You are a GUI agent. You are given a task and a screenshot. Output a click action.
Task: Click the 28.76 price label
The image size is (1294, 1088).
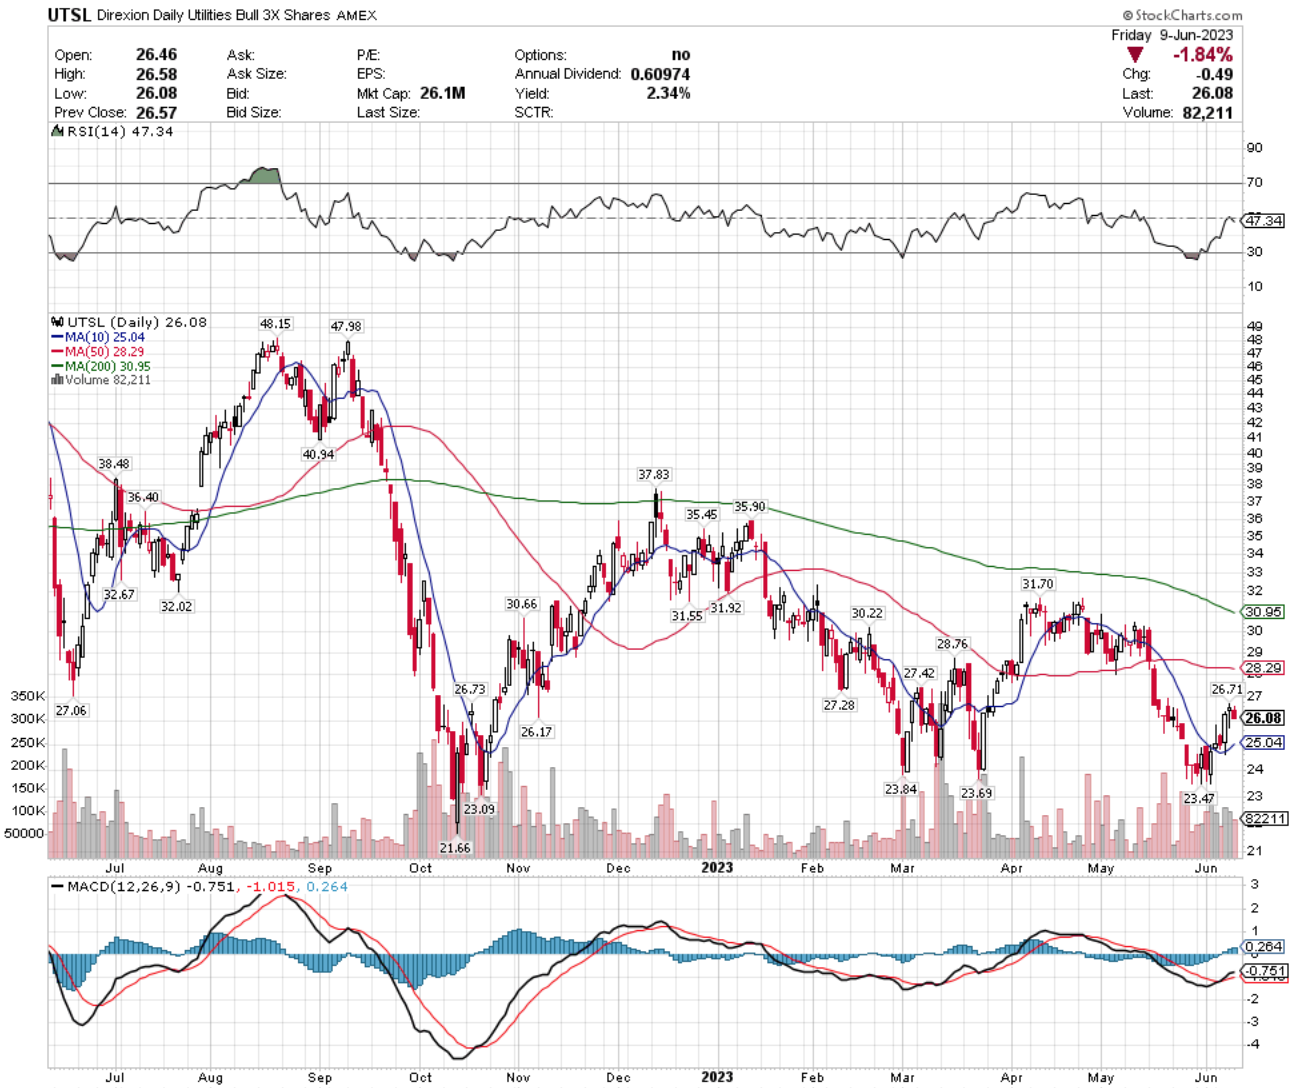pos(953,644)
